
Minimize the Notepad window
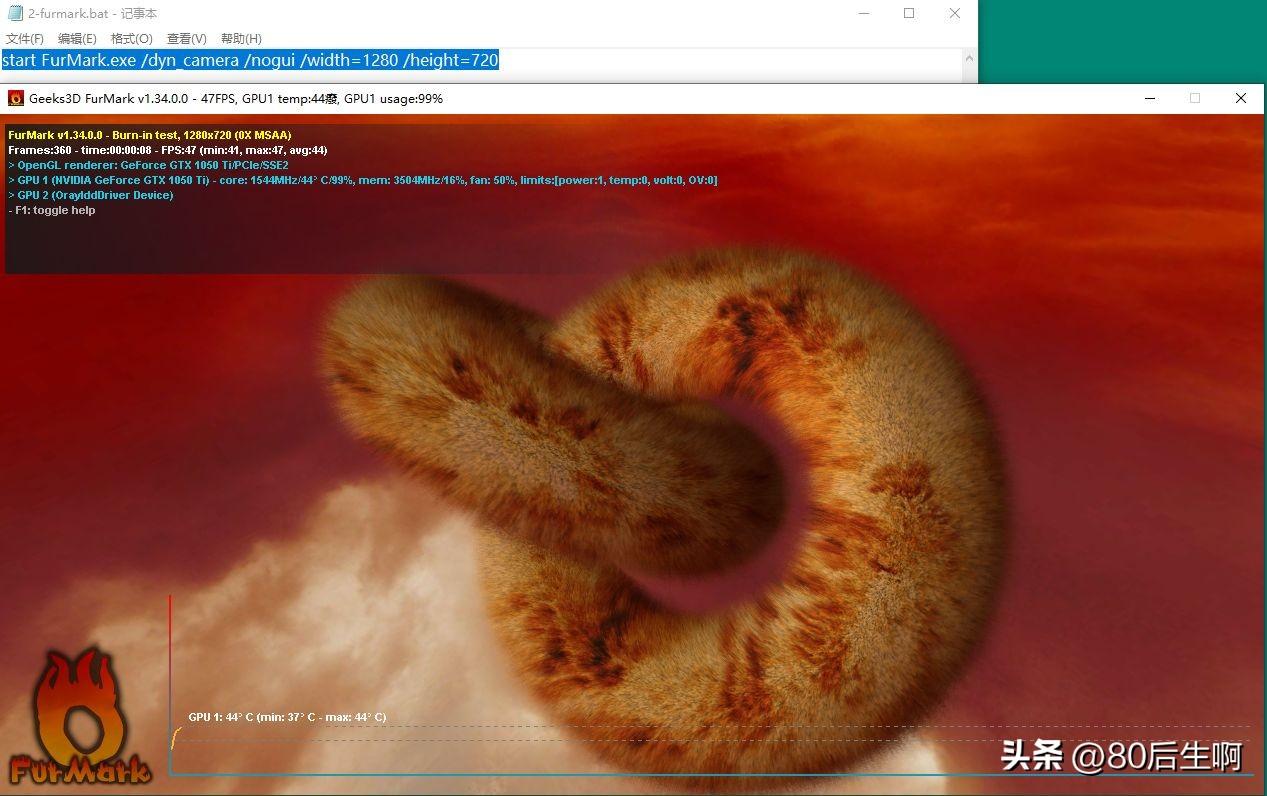coord(863,14)
